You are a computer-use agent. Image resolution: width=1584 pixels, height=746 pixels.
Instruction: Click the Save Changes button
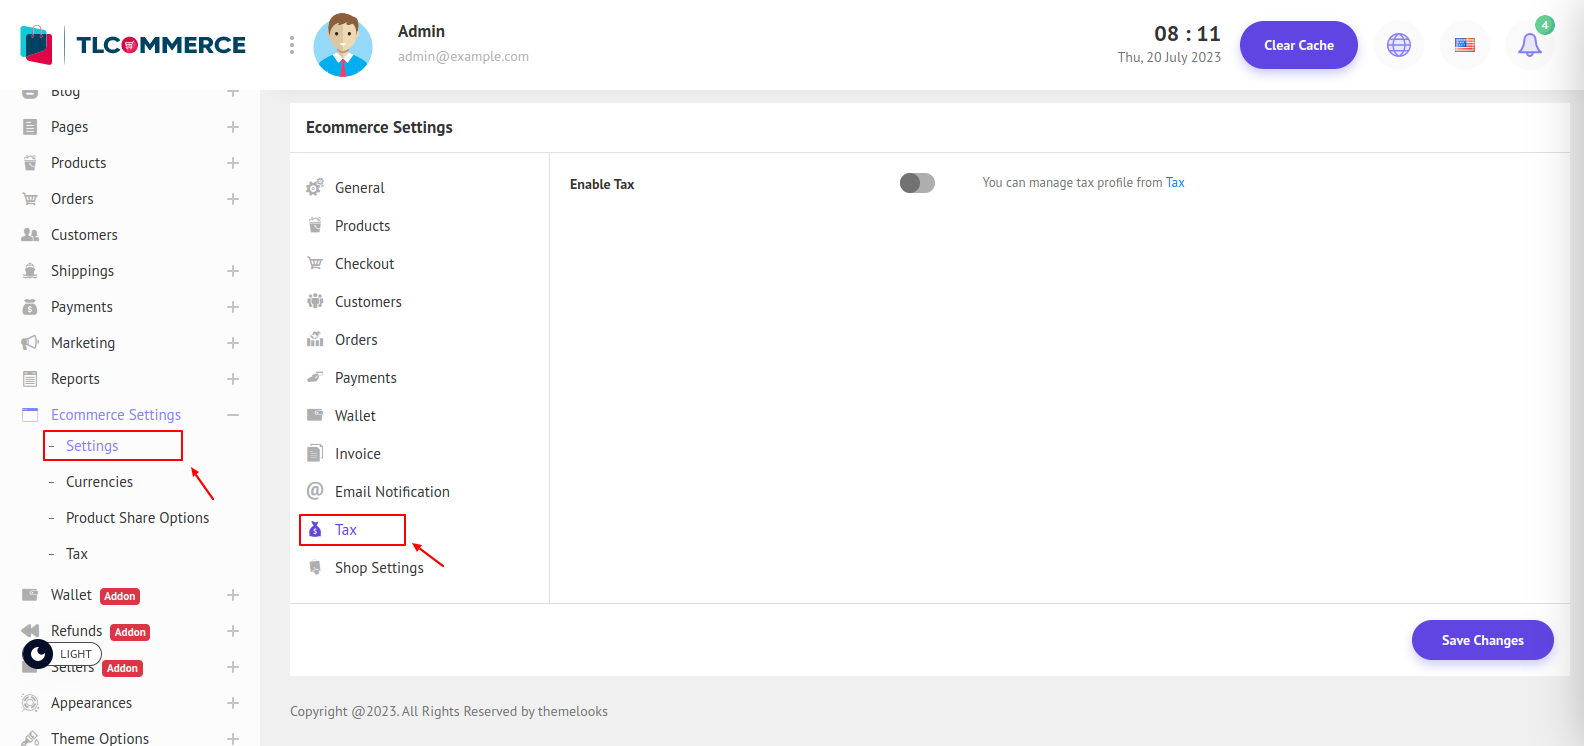(x=1482, y=640)
